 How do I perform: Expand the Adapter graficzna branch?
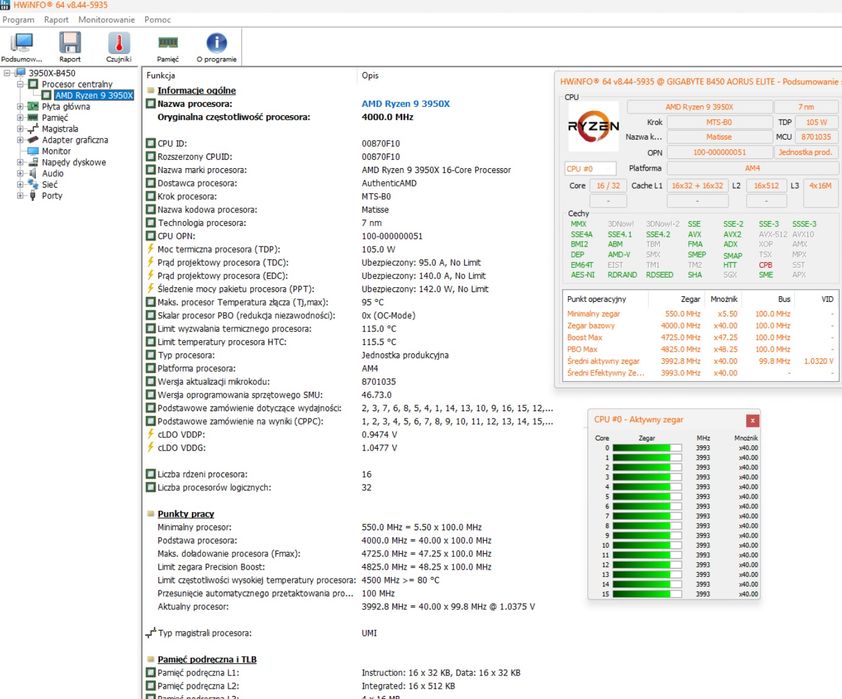pyautogui.click(x=20, y=140)
